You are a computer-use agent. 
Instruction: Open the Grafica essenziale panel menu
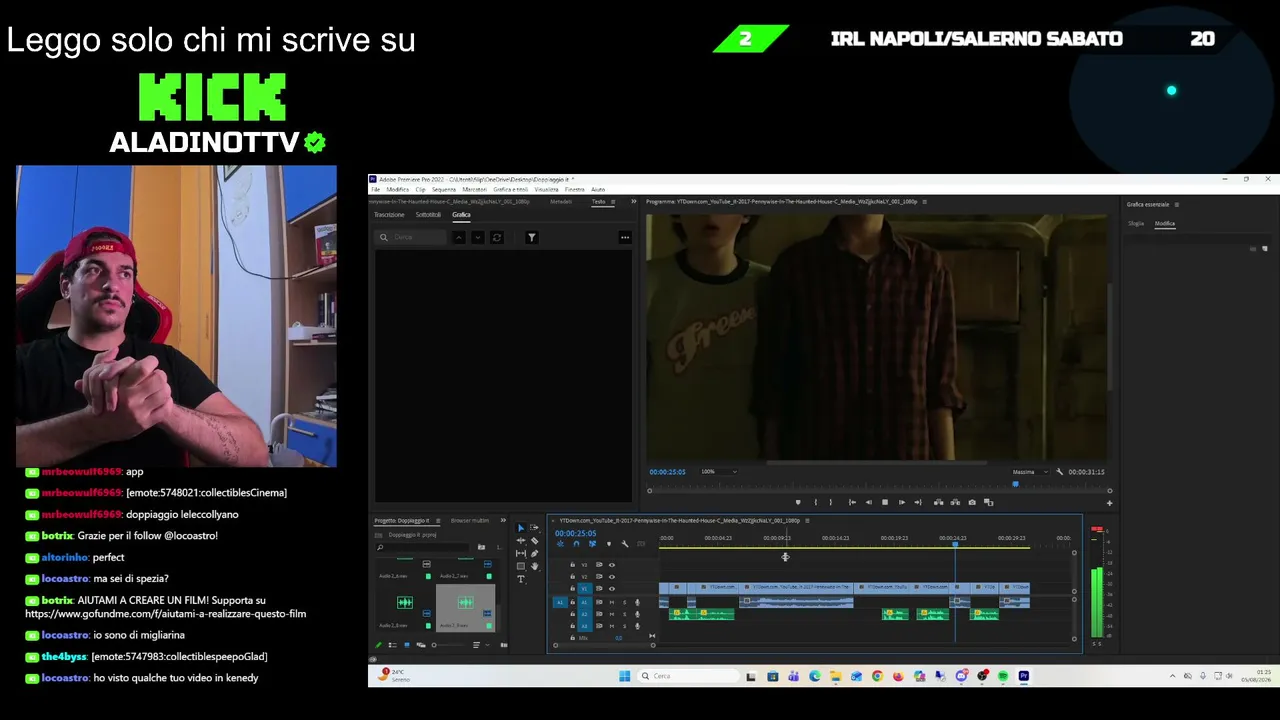(x=1177, y=205)
